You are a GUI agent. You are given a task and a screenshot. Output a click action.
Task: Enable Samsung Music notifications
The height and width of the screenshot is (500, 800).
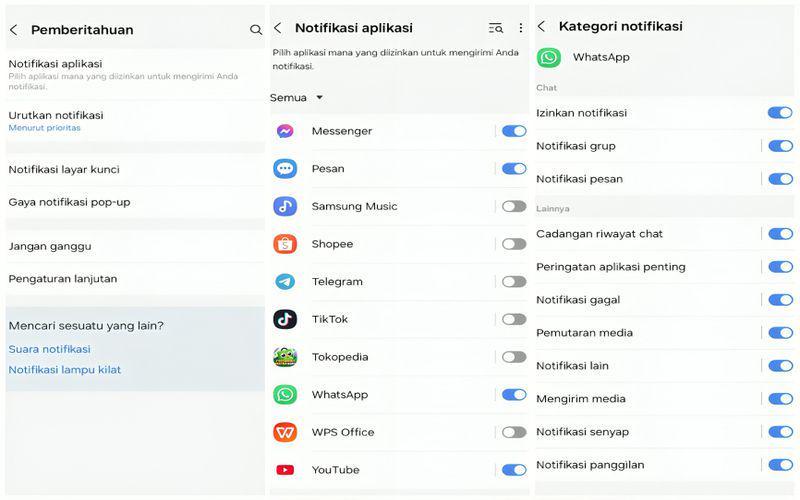[x=514, y=207]
